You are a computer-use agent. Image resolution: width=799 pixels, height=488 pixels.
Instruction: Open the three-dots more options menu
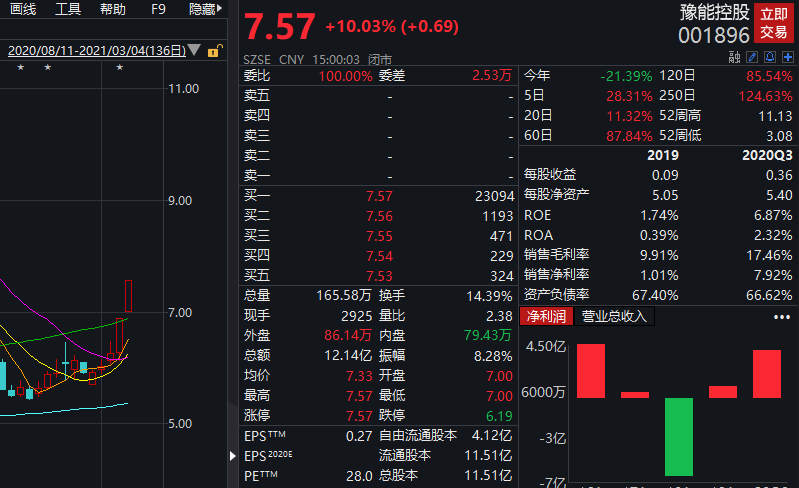pos(781,317)
